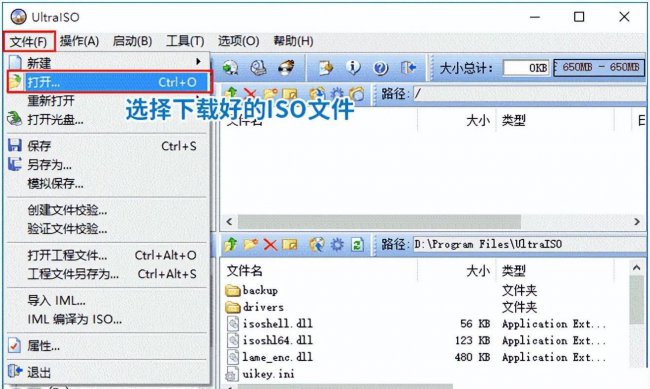Click the 56 KB size cell
Image resolution: width=650 pixels, height=389 pixels.
[475, 323]
